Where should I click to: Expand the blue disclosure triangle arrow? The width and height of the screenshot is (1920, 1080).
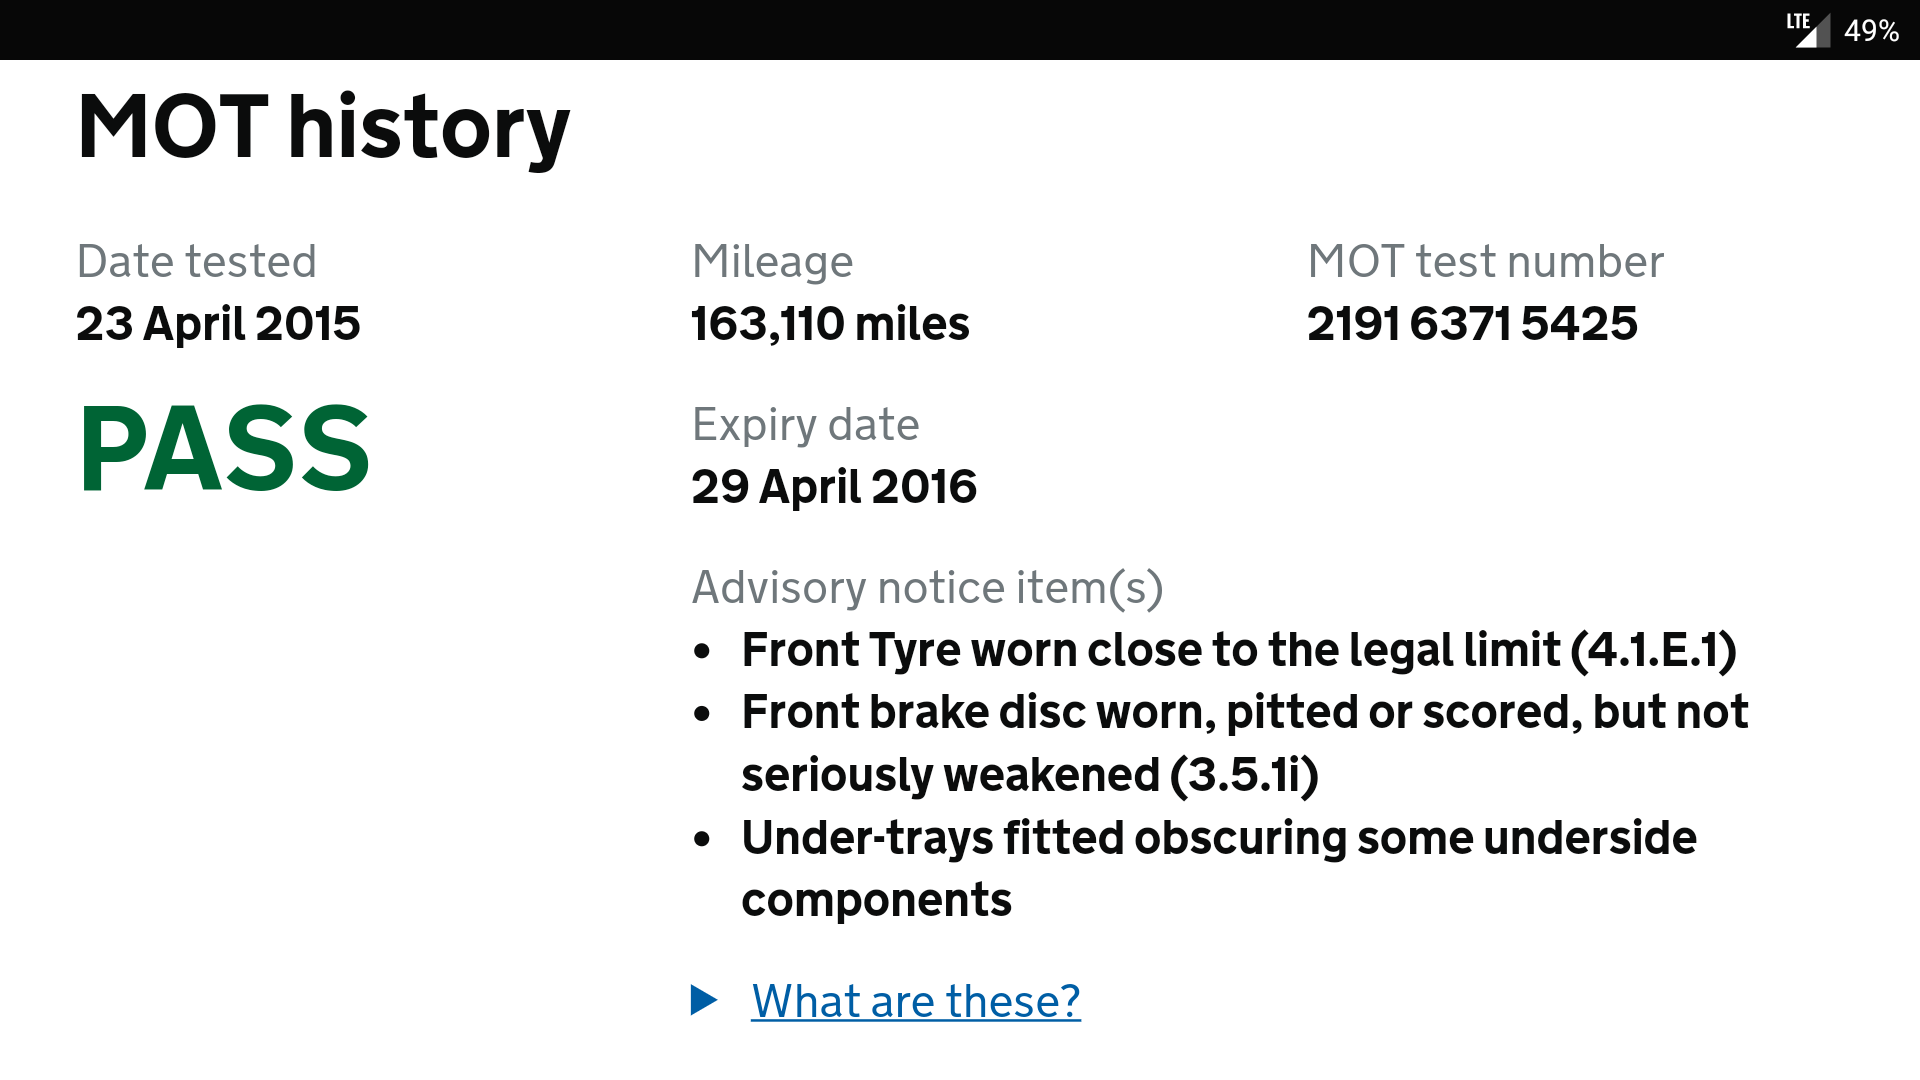pyautogui.click(x=704, y=1000)
